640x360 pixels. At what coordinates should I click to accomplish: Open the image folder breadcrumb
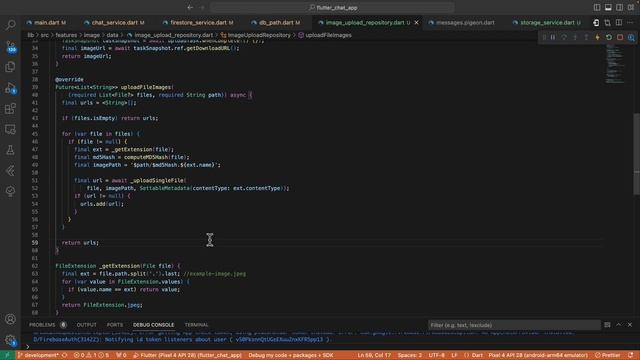(91, 35)
